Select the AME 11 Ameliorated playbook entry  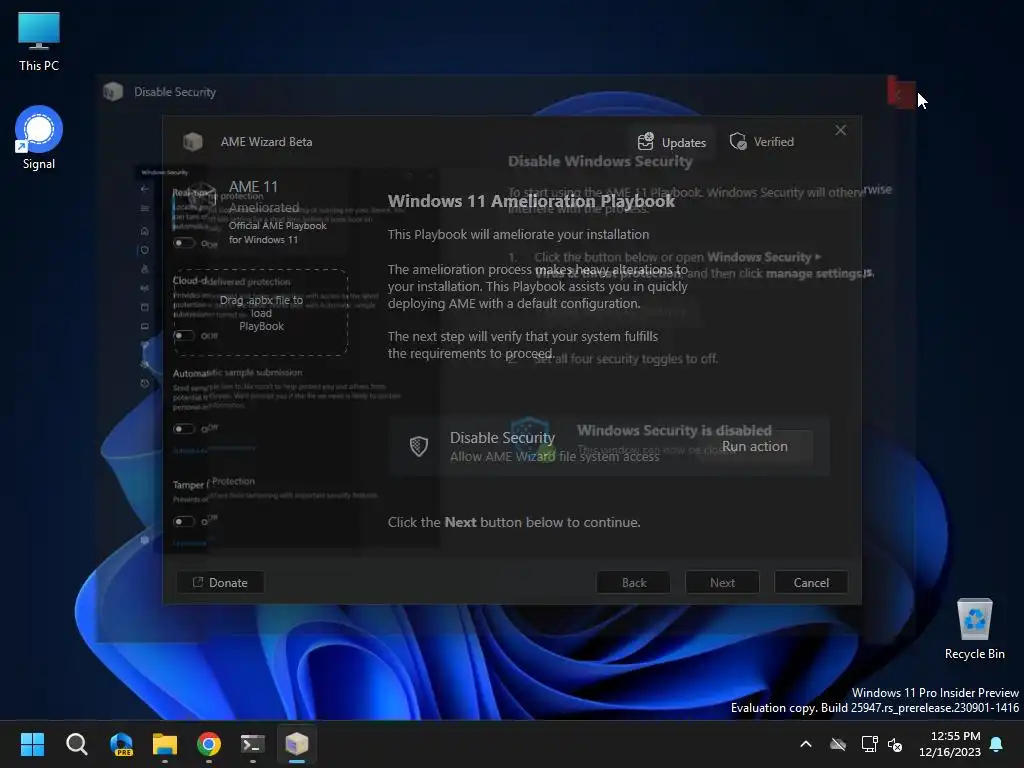click(x=260, y=212)
